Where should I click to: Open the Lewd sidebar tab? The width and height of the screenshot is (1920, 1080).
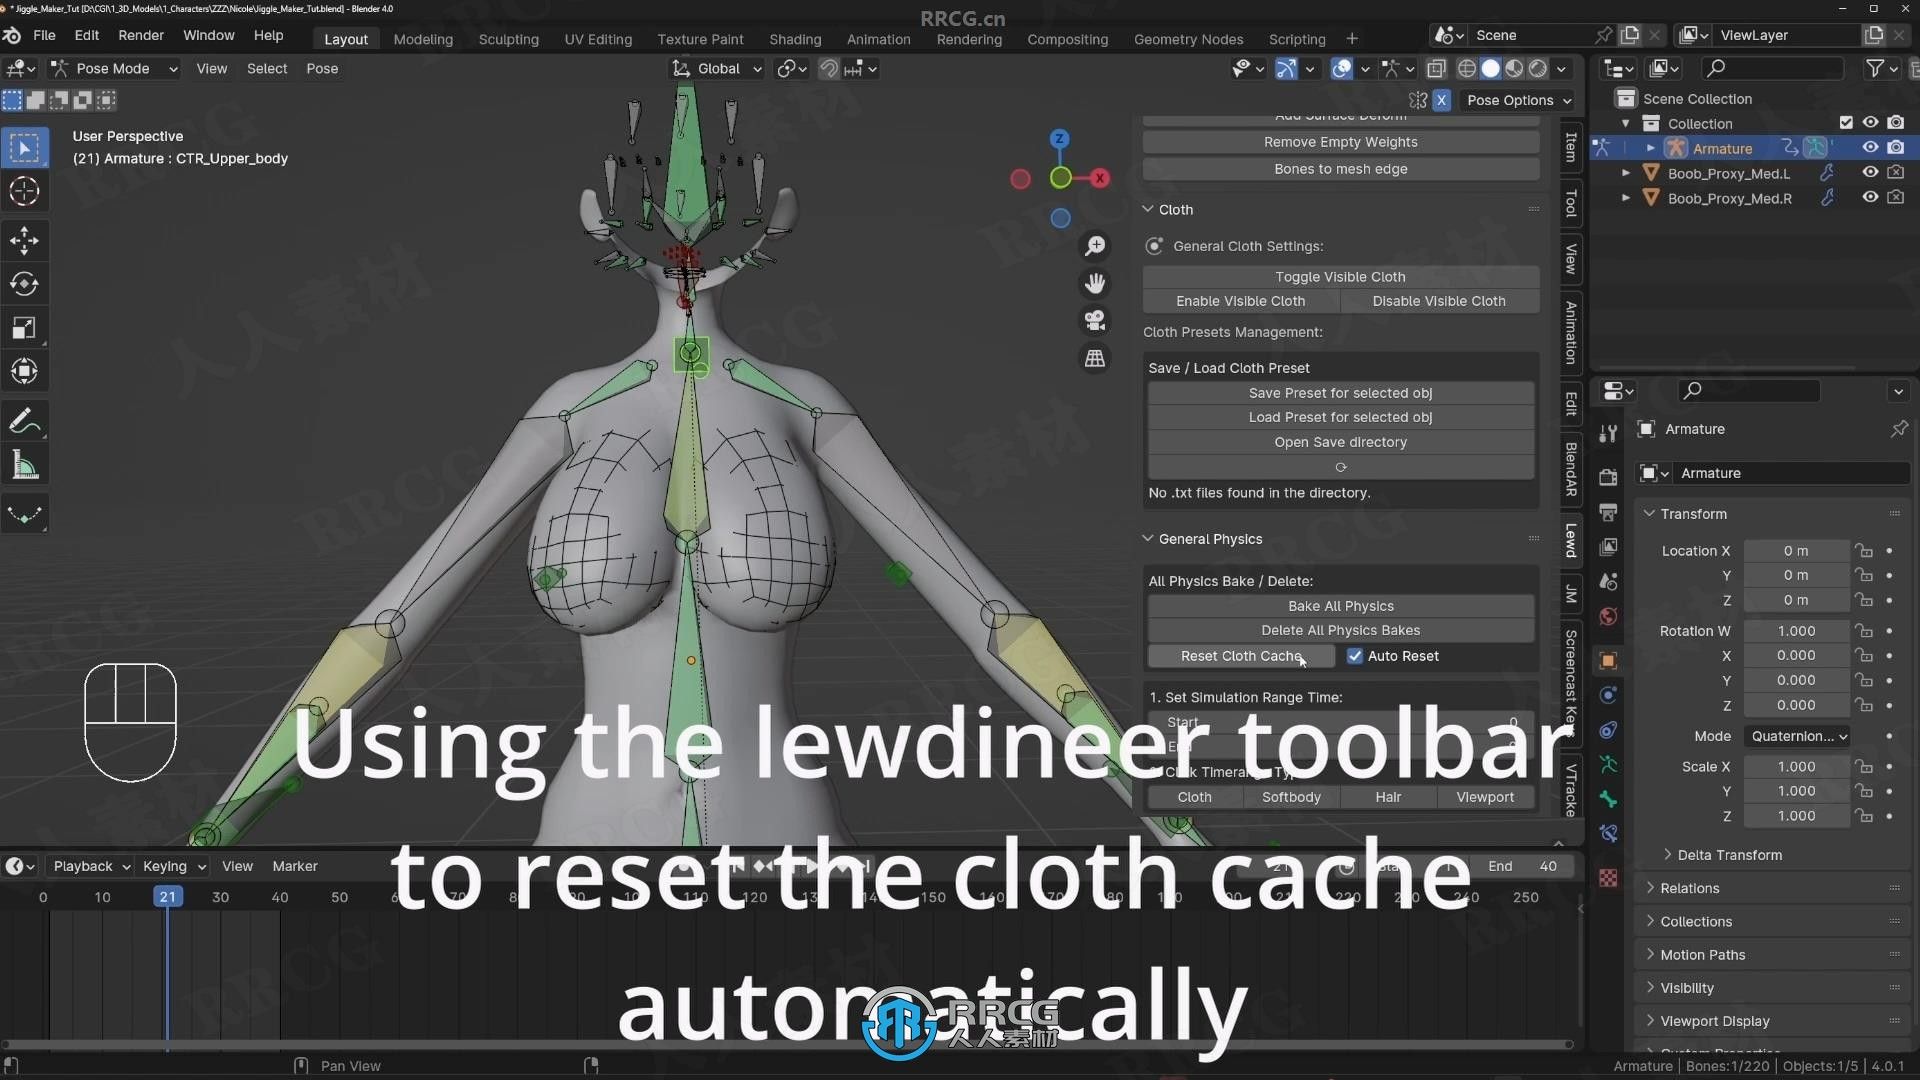point(1571,540)
